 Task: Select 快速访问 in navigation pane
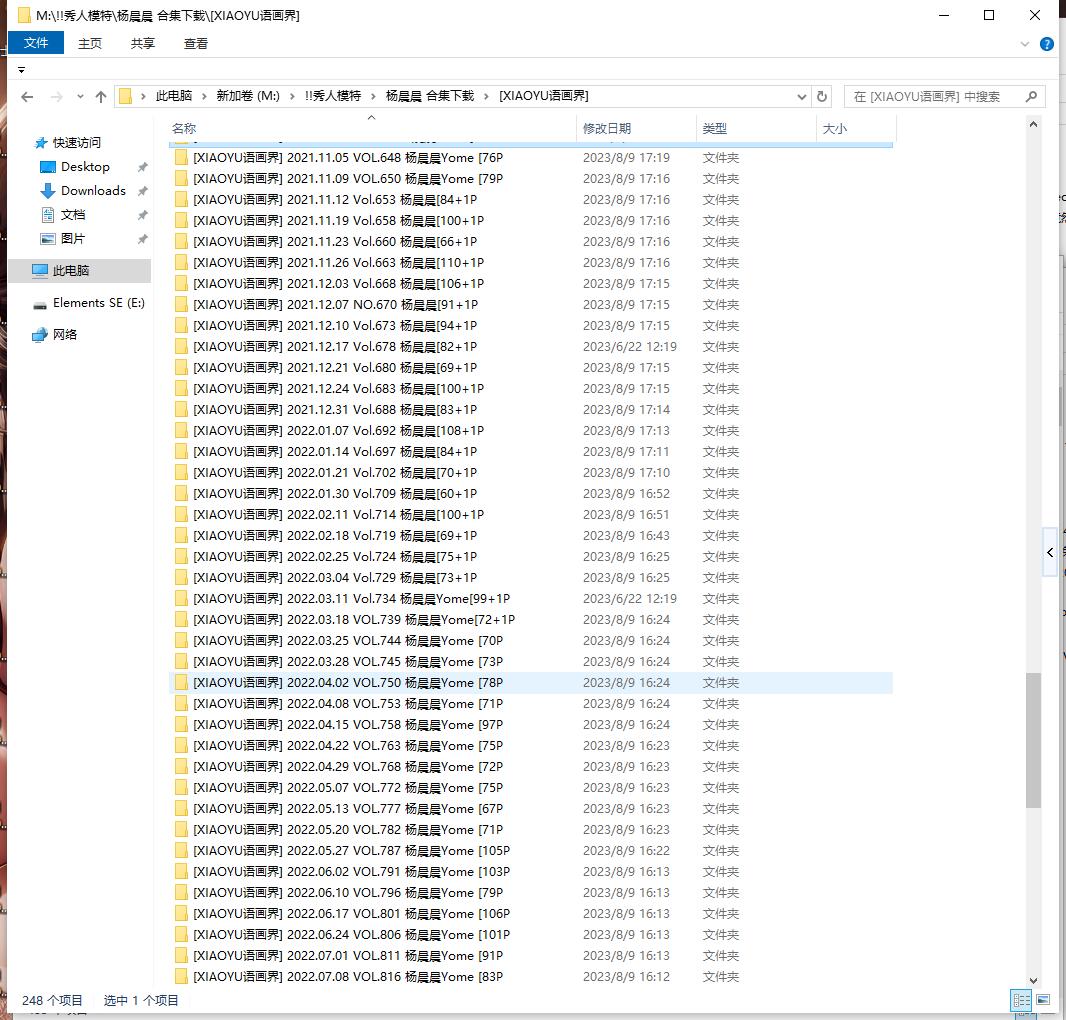[76, 142]
